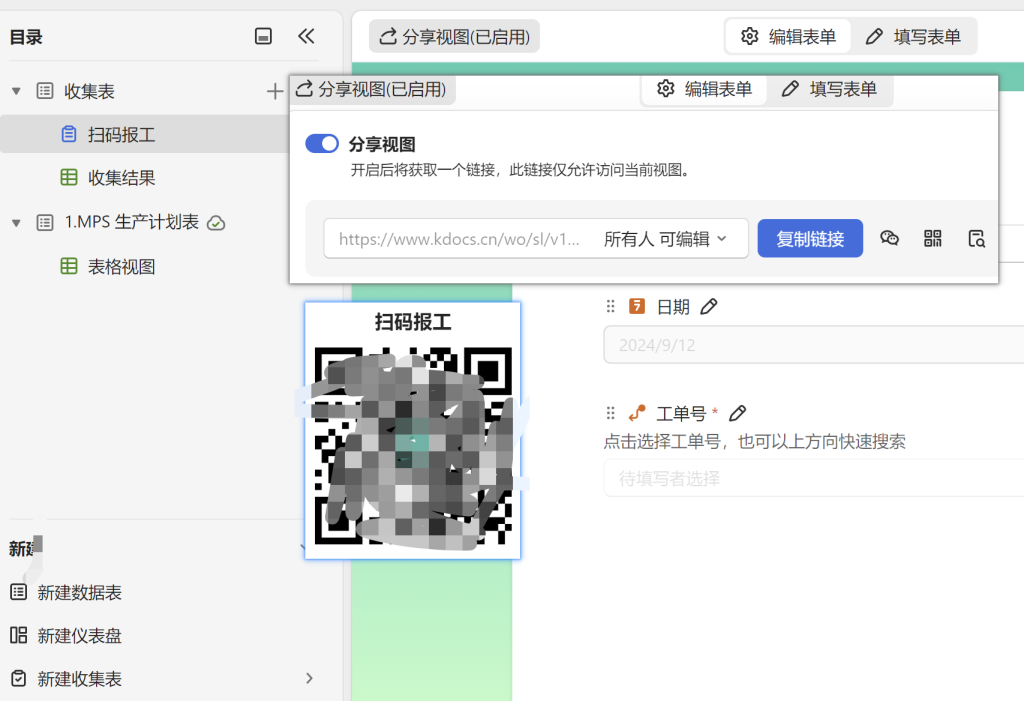Add new view with plus icon next to 收集表
Image resolution: width=1024 pixels, height=701 pixels.
tap(275, 91)
